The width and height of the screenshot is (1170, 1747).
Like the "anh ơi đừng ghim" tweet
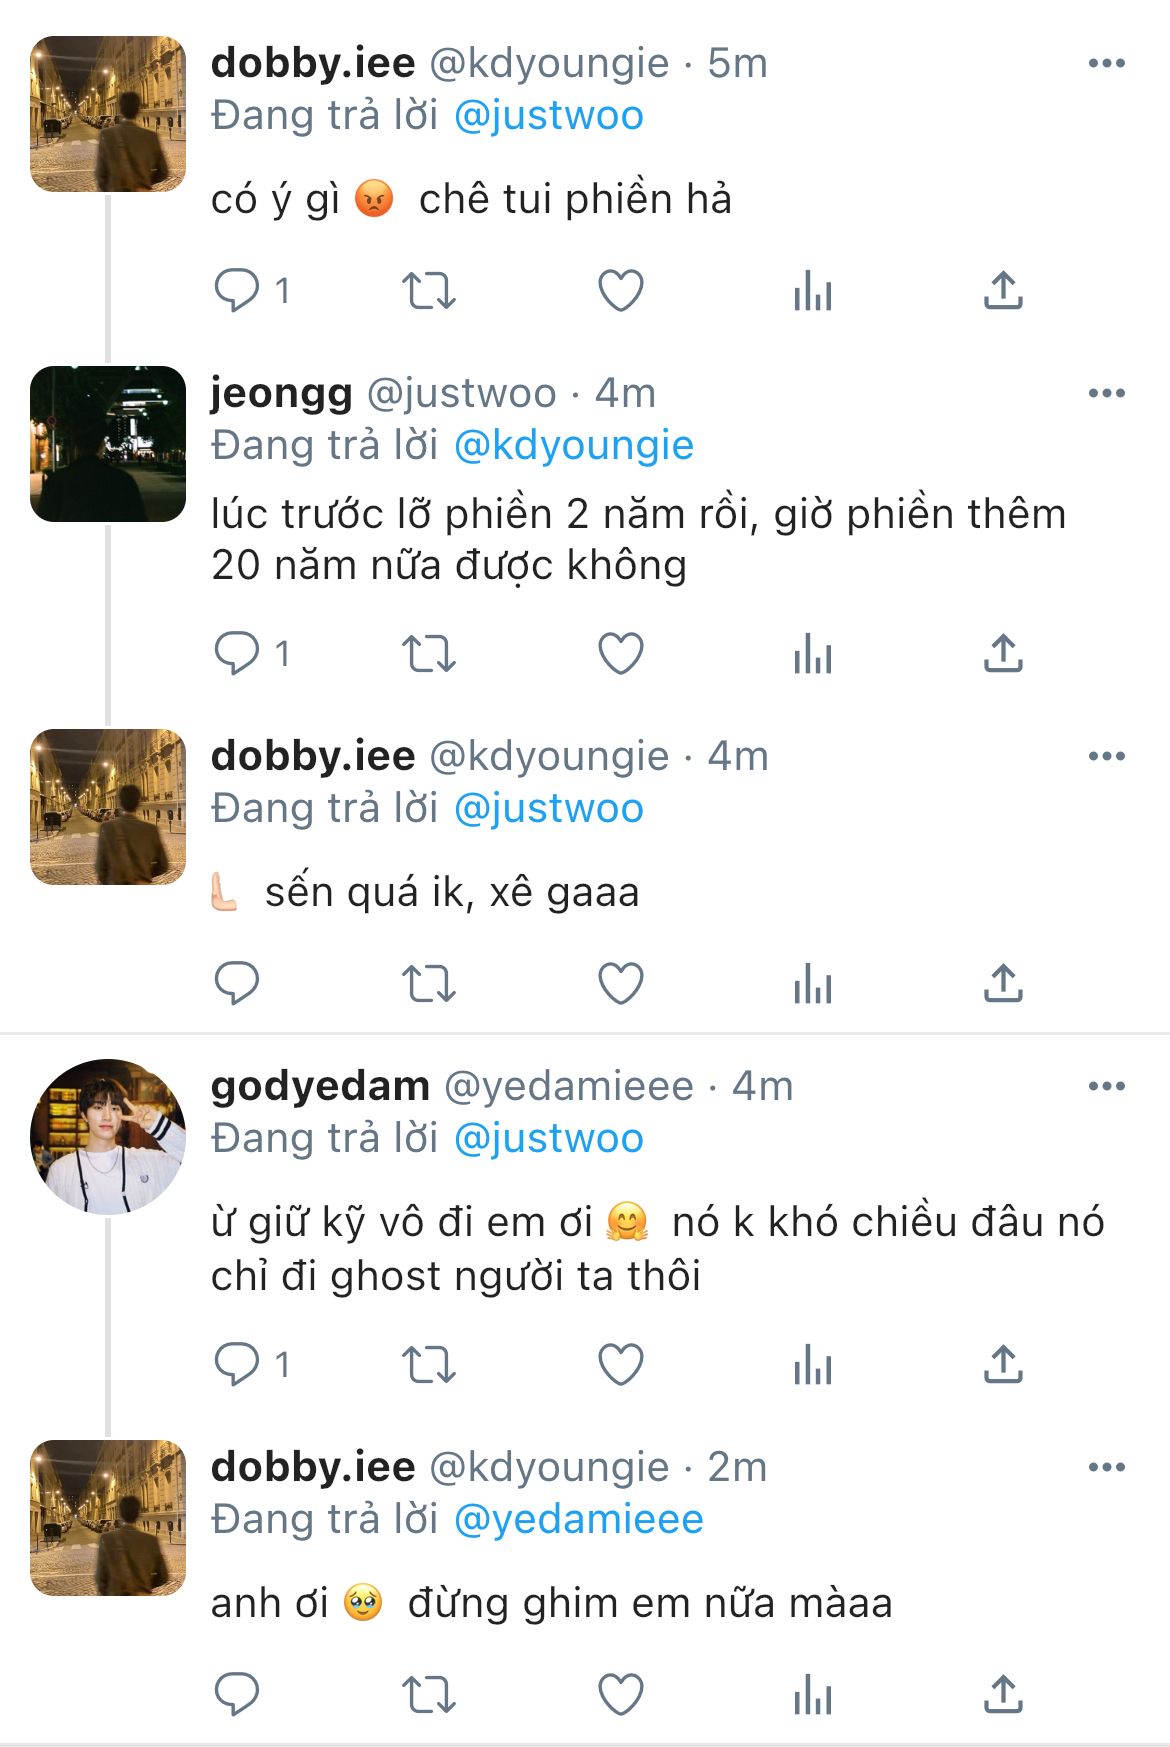click(620, 1695)
